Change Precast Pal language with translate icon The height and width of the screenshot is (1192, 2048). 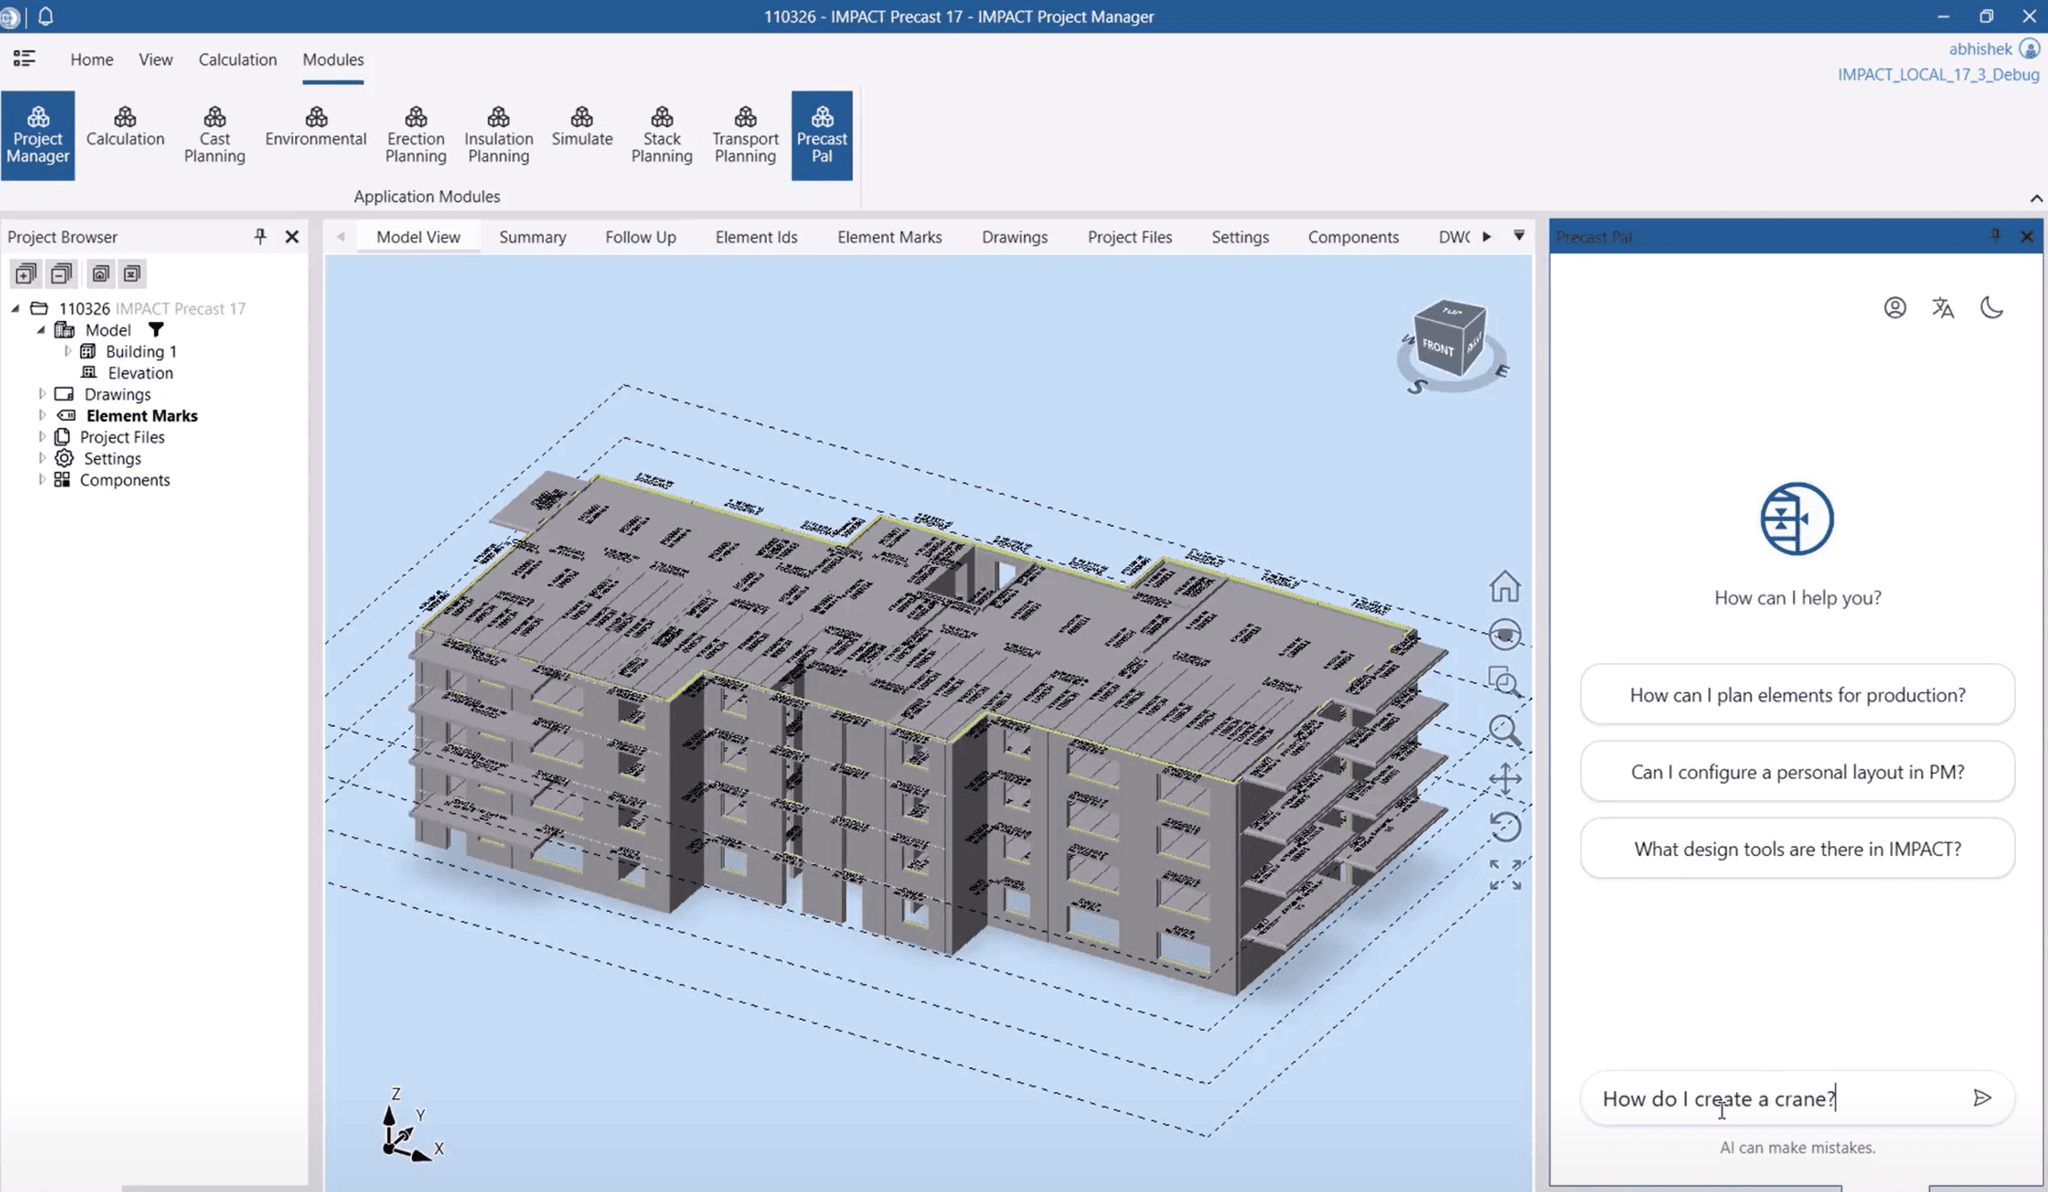coord(1943,308)
